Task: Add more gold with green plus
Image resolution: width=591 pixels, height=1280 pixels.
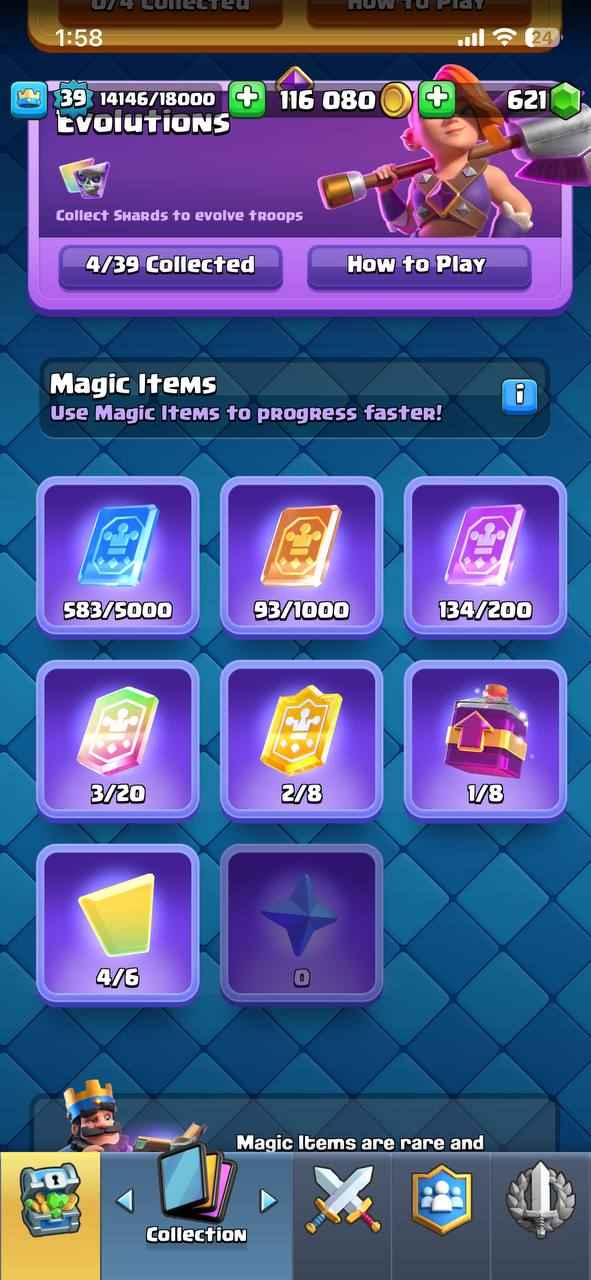Action: tap(437, 99)
